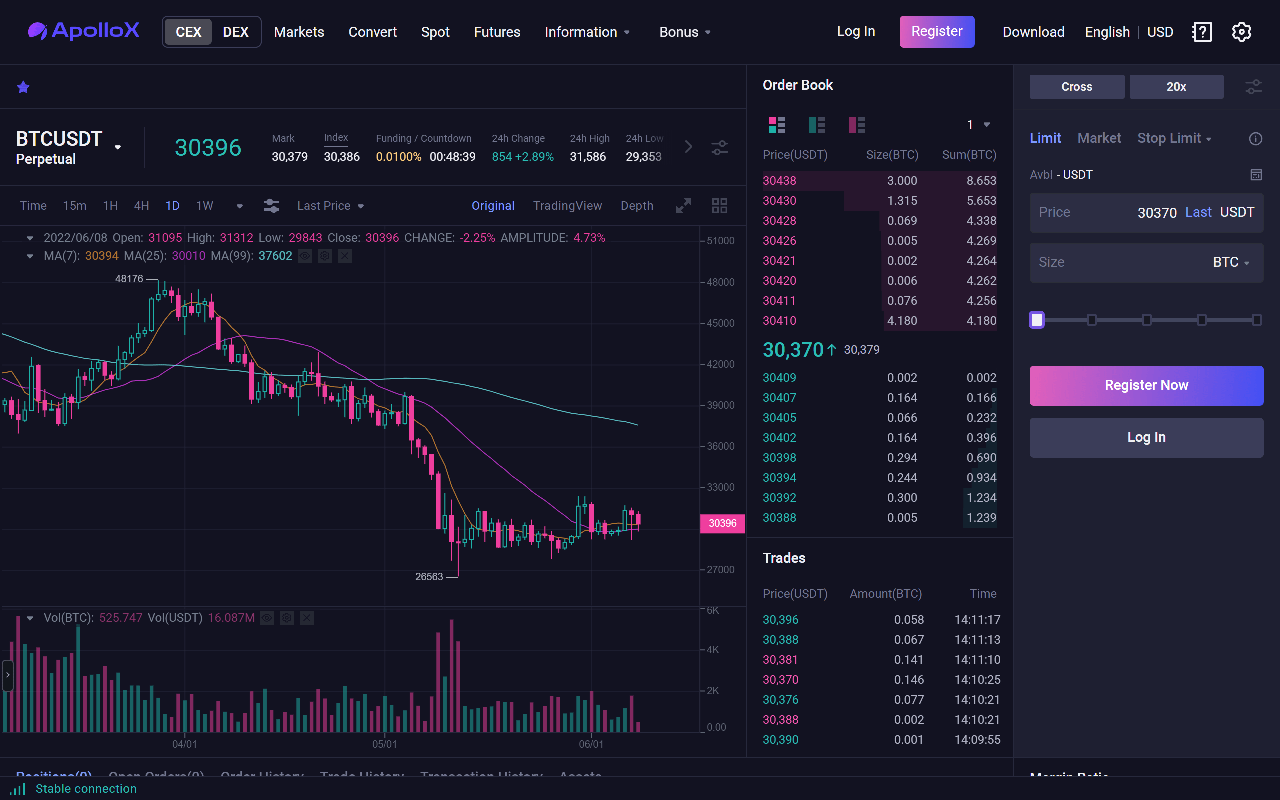Select the Market order tab
1280x800 pixels.
coord(1099,138)
